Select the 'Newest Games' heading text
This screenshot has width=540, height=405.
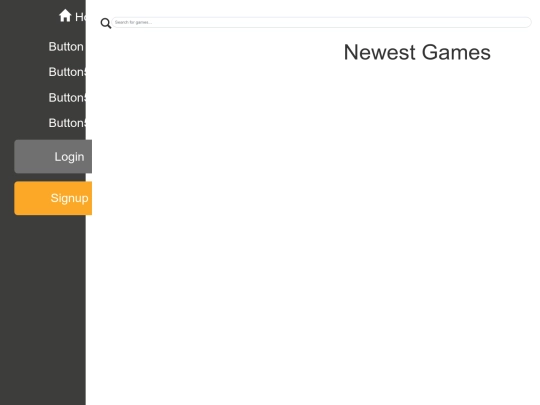(x=417, y=52)
